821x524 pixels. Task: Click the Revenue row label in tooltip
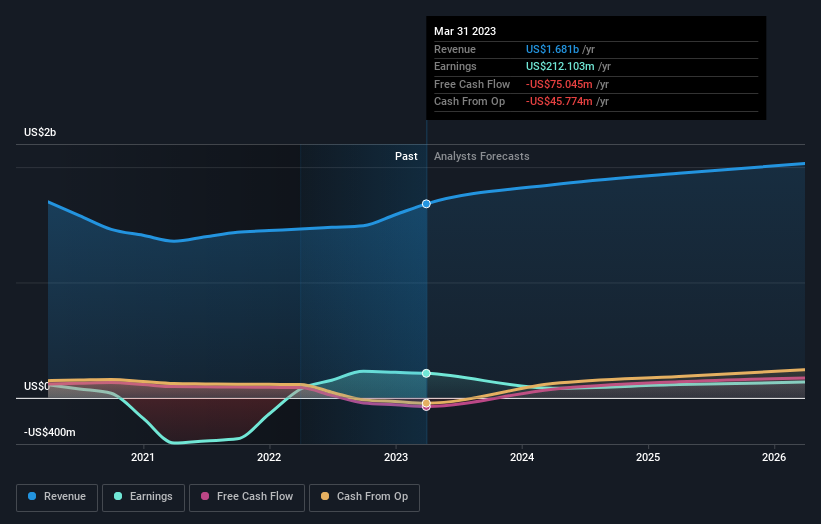pyautogui.click(x=455, y=49)
